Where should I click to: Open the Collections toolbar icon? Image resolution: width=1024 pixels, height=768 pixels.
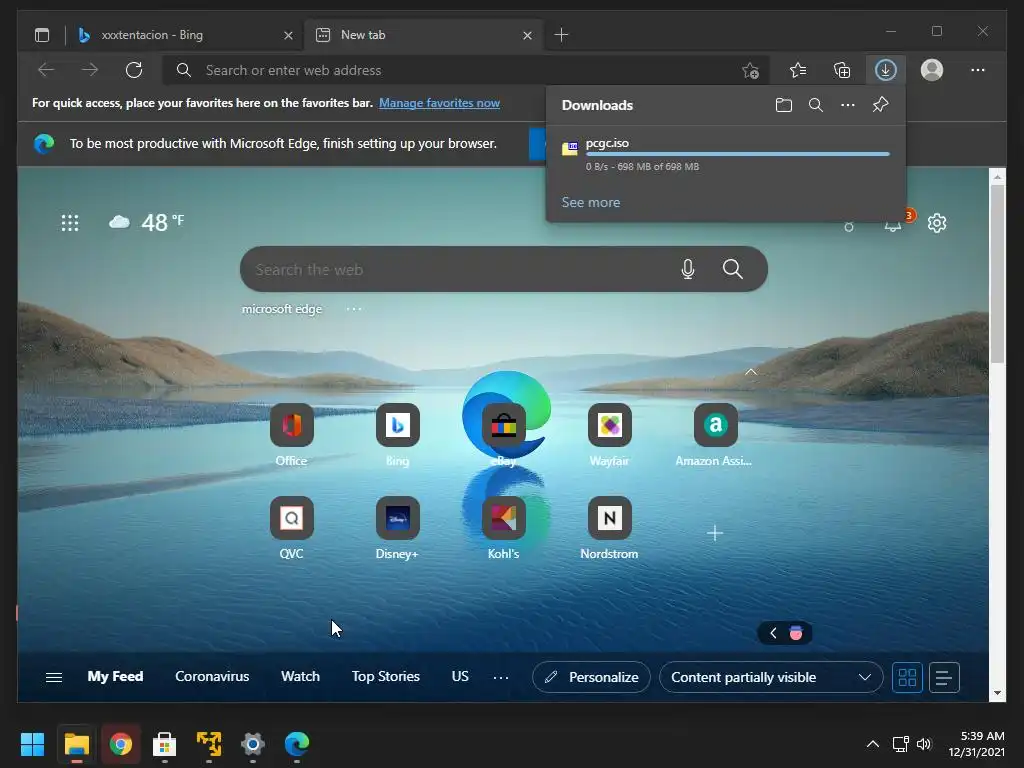coord(842,70)
